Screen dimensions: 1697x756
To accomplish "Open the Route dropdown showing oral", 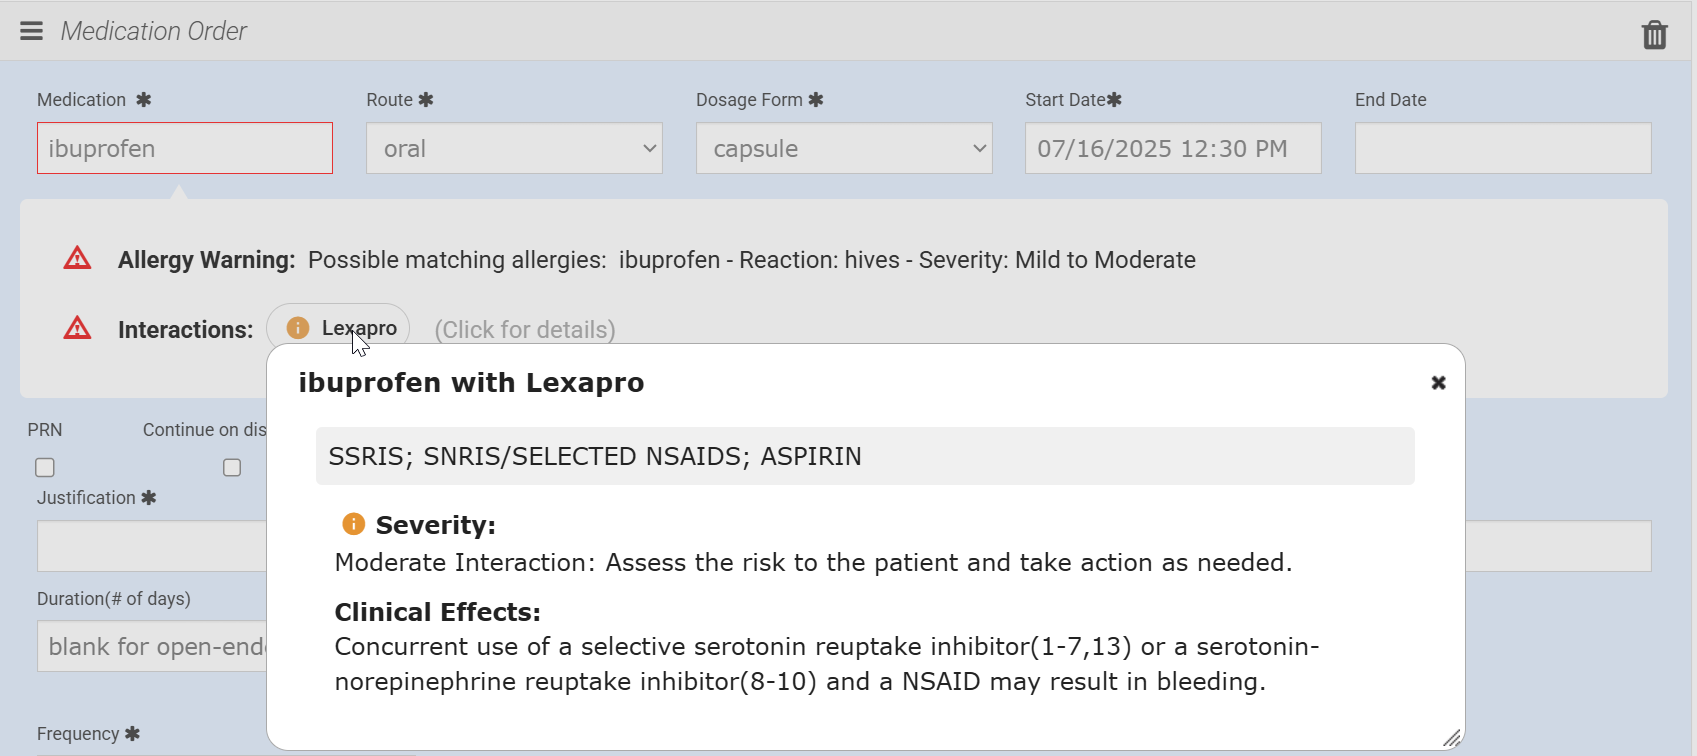I will coord(514,149).
